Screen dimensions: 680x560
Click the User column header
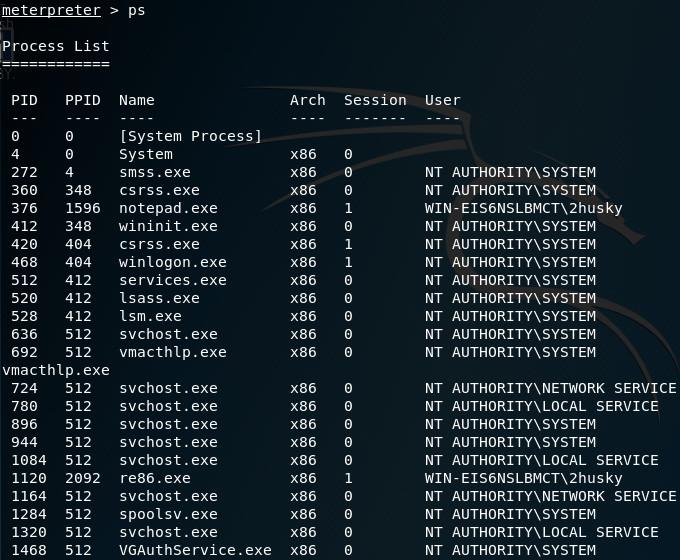(443, 100)
